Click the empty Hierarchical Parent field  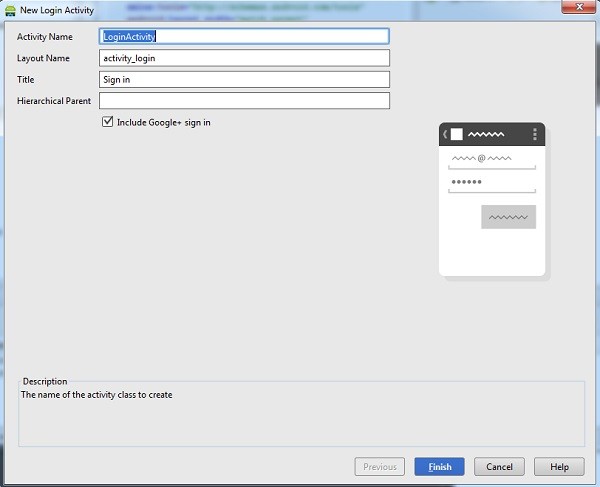click(244, 101)
